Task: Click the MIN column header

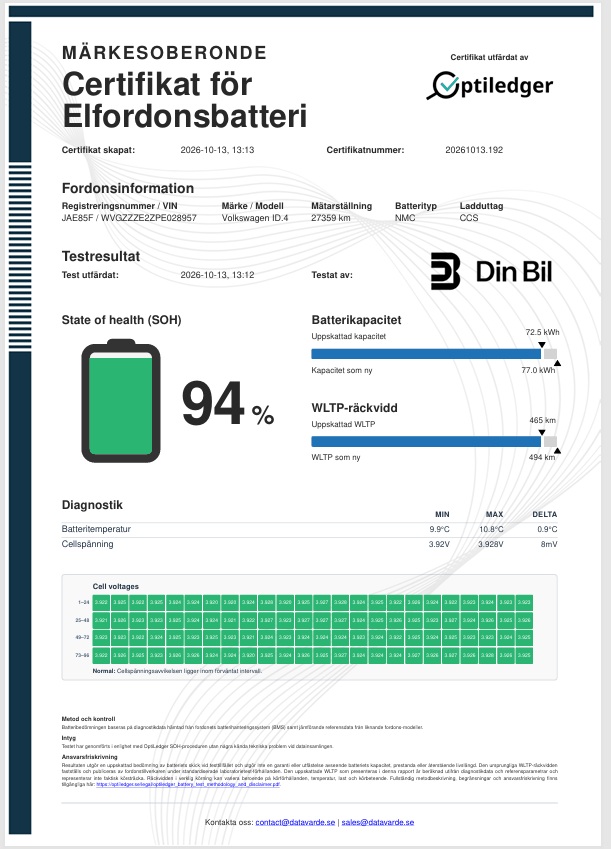Action: (x=442, y=514)
